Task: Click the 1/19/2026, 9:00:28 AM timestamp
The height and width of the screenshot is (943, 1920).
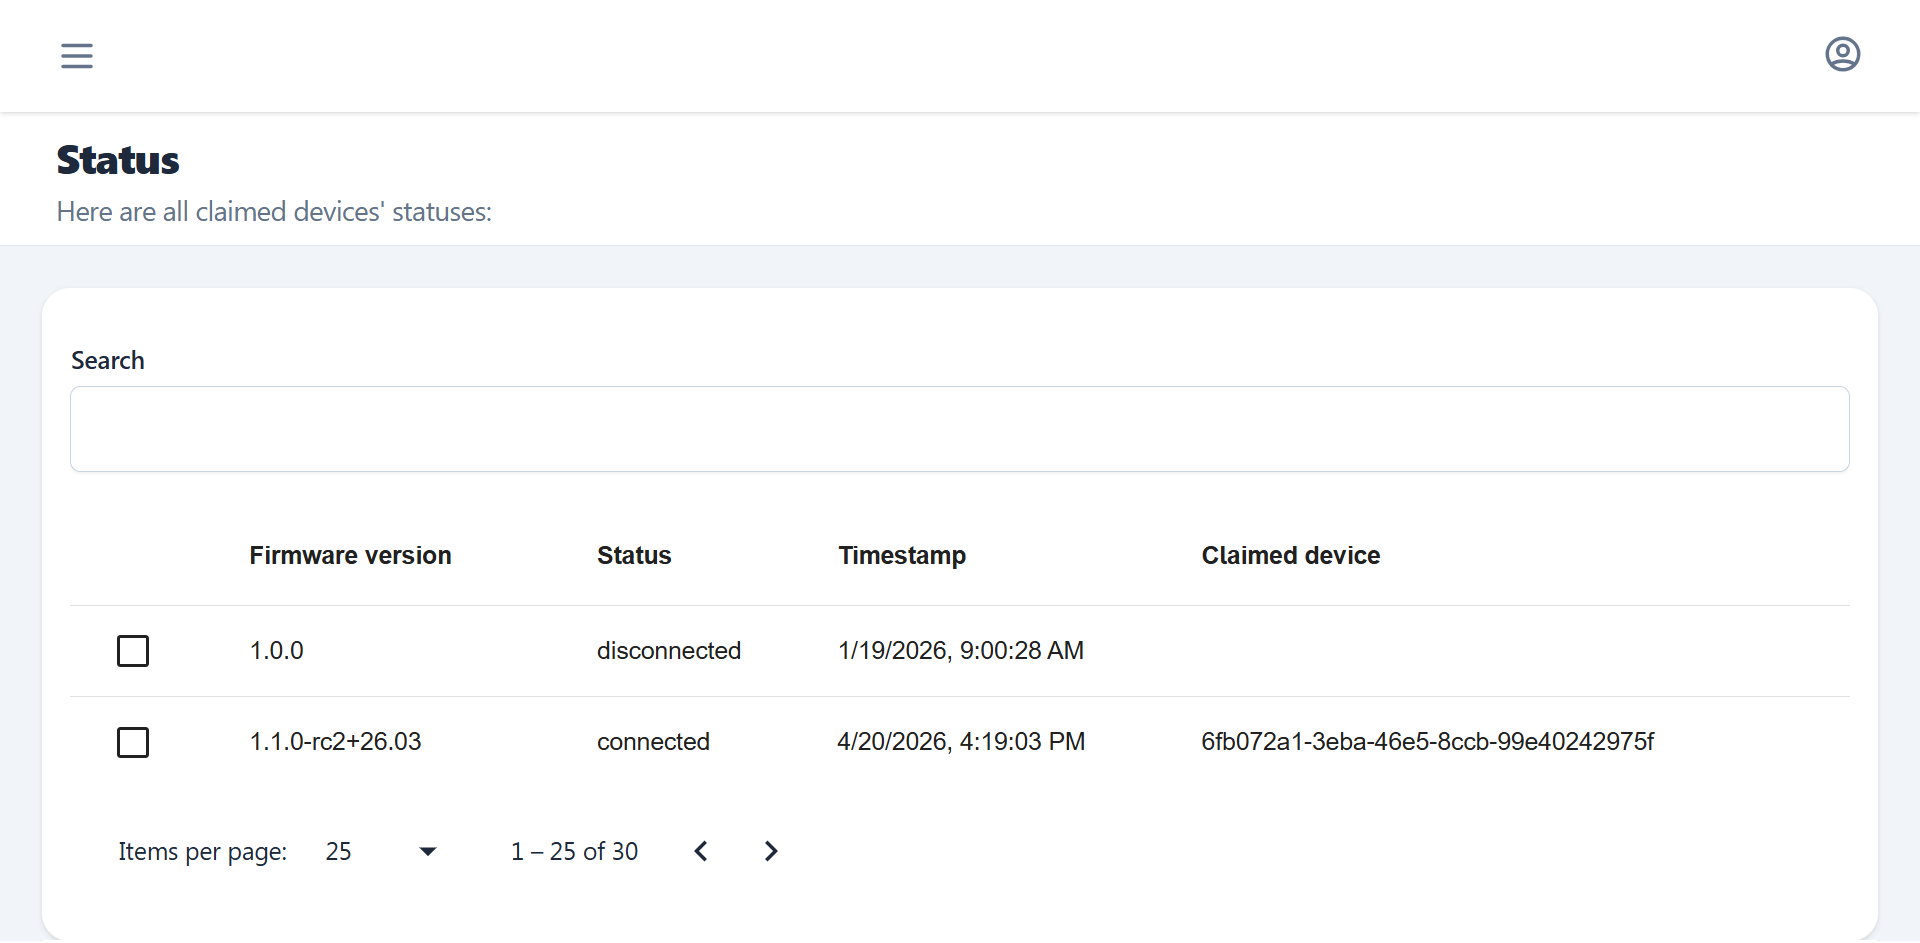Action: click(960, 651)
